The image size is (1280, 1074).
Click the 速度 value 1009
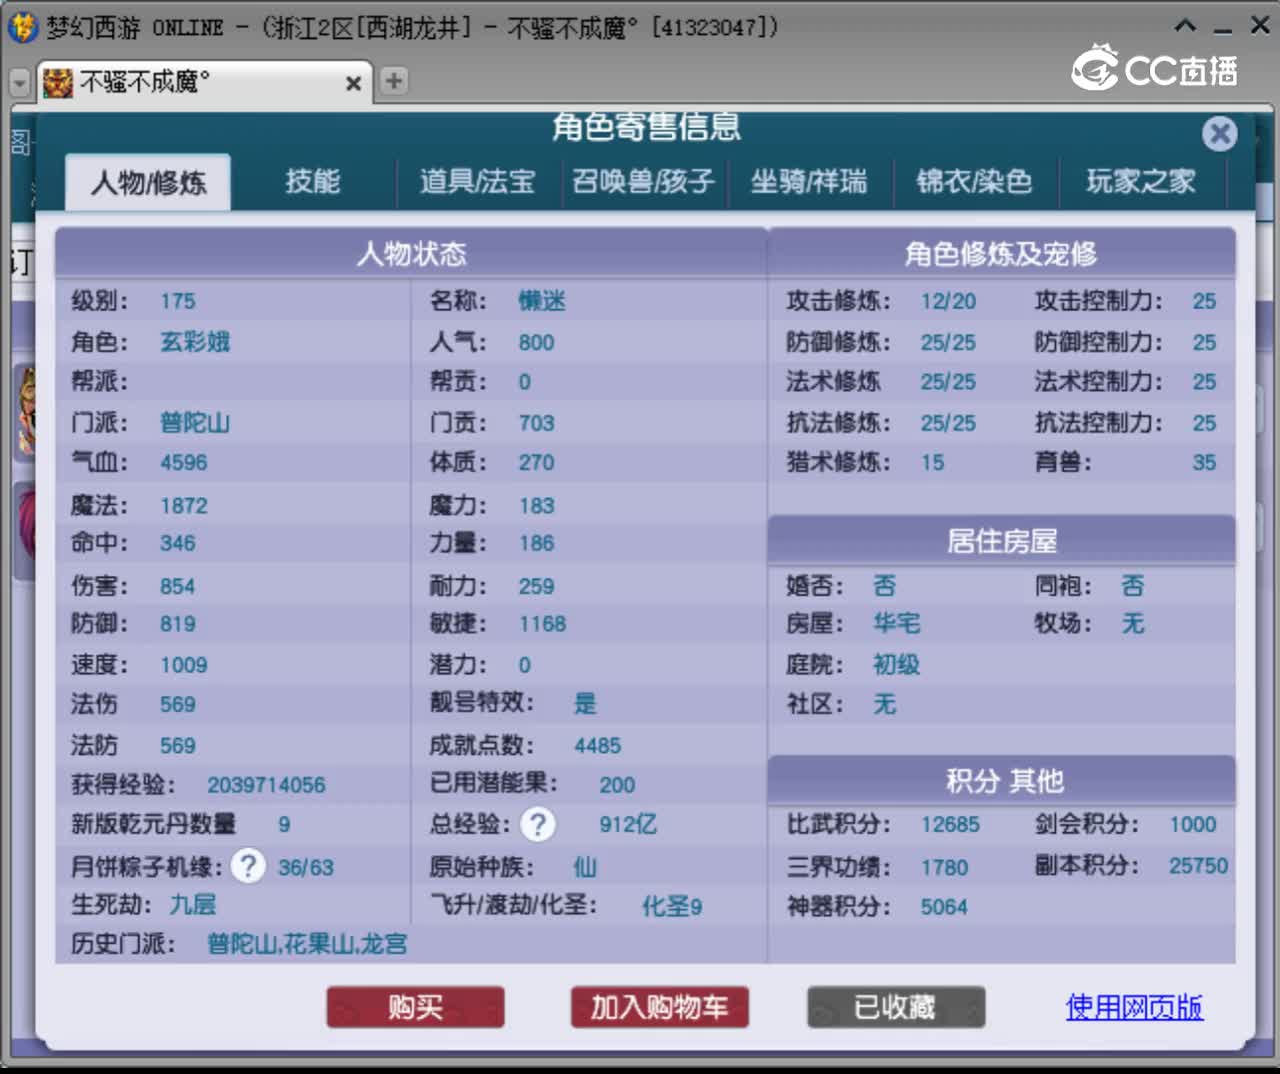point(184,665)
